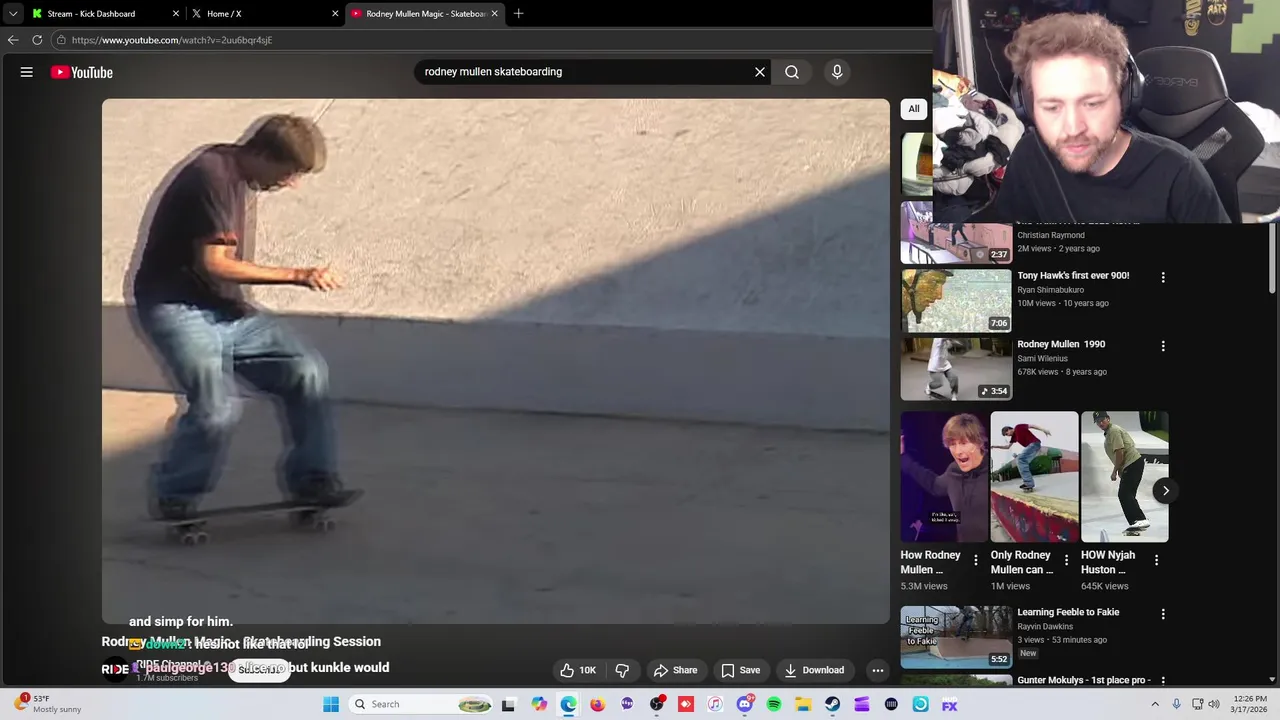Image resolution: width=1280 pixels, height=720 pixels.
Task: Open Tony Hawk's first ever 900! title
Action: [1073, 276]
